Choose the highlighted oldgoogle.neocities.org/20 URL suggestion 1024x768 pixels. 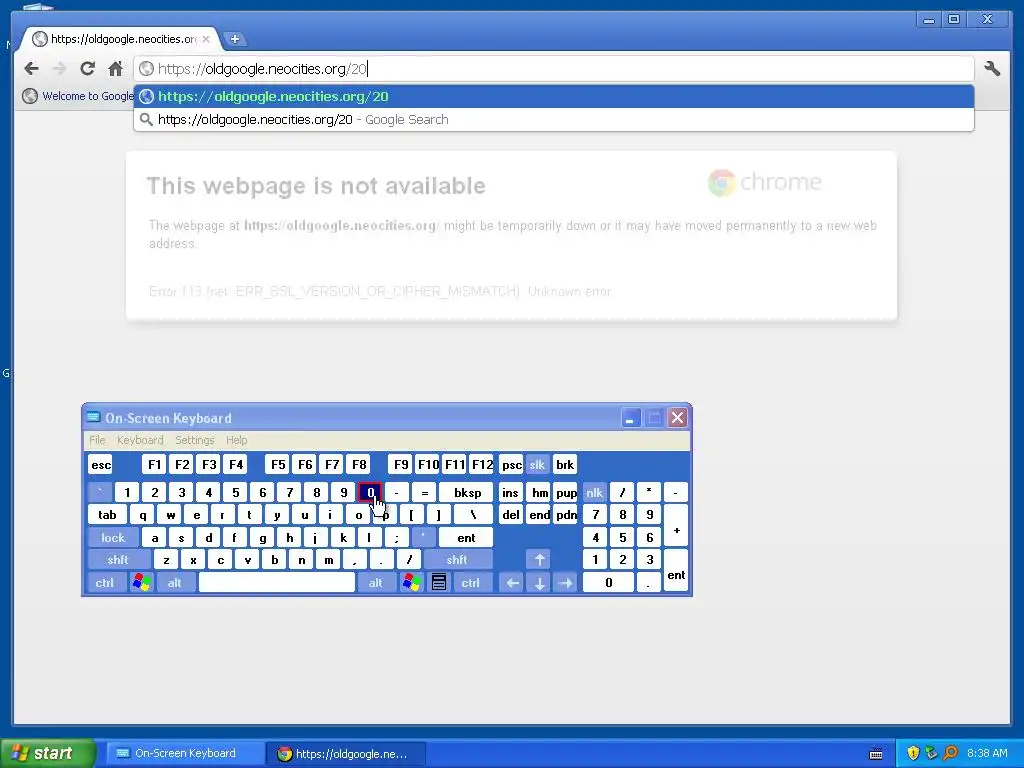tap(554, 97)
